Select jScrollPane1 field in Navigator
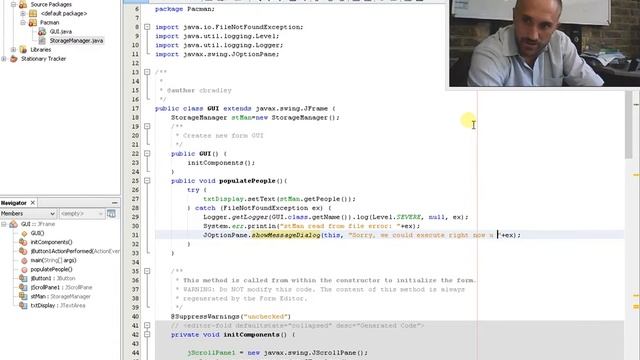640x360 pixels. click(x=61, y=287)
